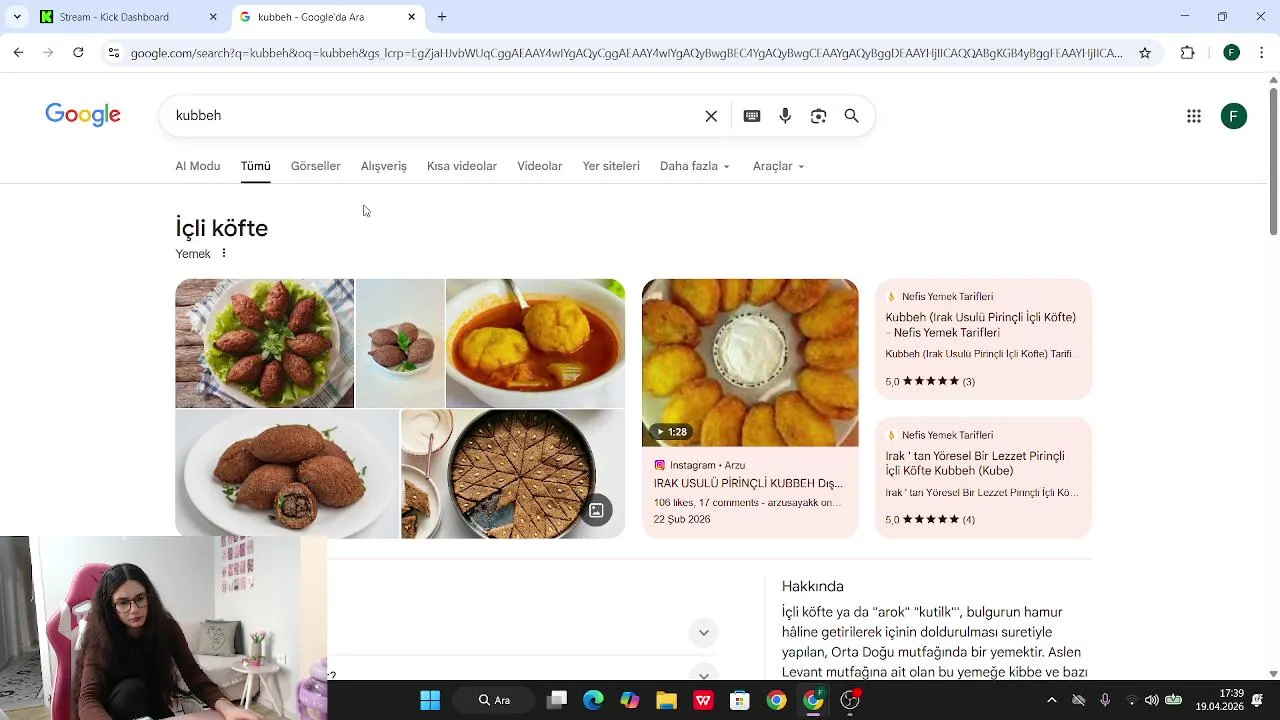
Task: Open the Instagram Arzu kubbeh video
Action: (750, 408)
